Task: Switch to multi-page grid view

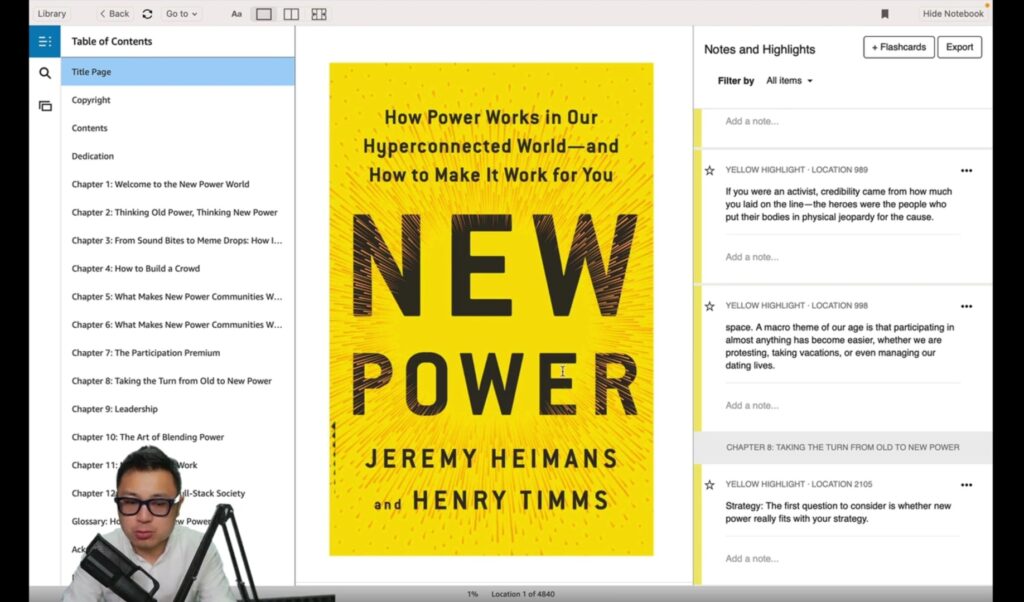Action: 319,14
